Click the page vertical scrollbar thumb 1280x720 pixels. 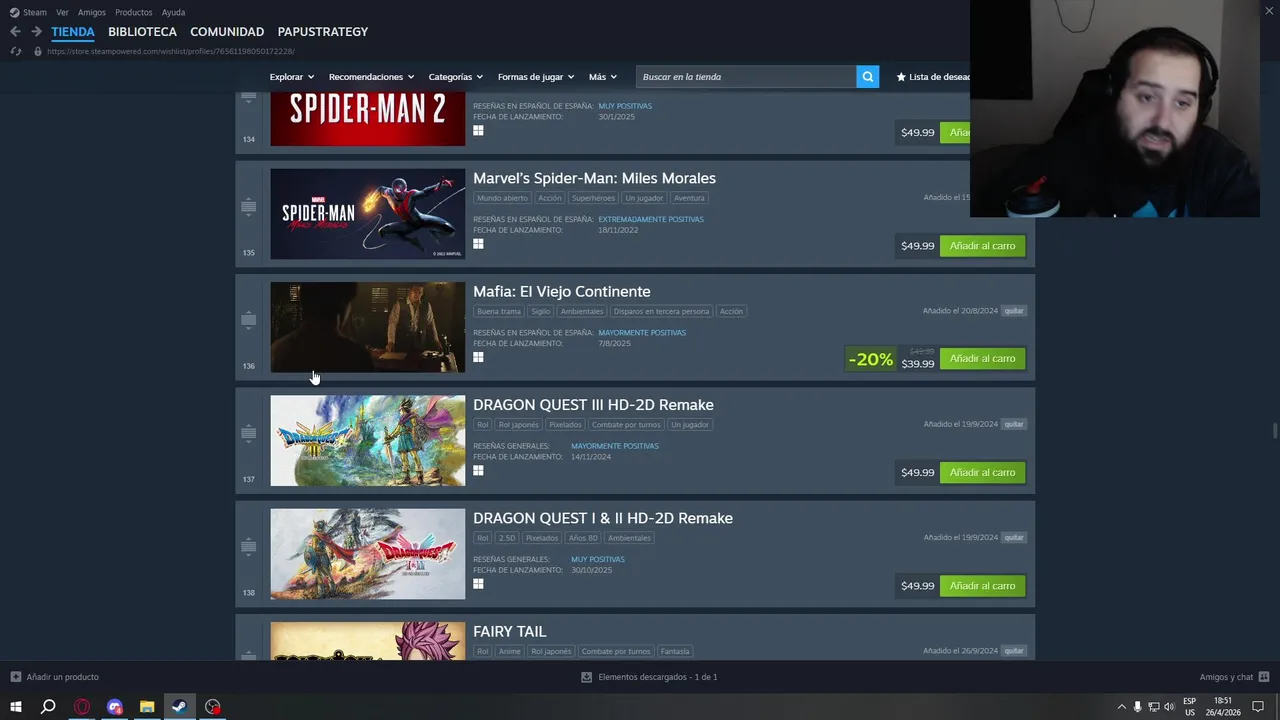pyautogui.click(x=1274, y=431)
